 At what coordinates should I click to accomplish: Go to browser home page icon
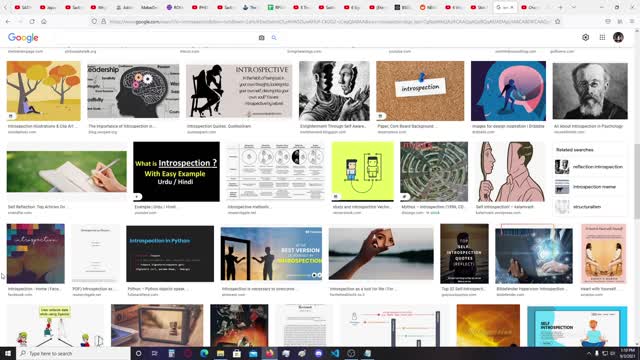coord(44,21)
